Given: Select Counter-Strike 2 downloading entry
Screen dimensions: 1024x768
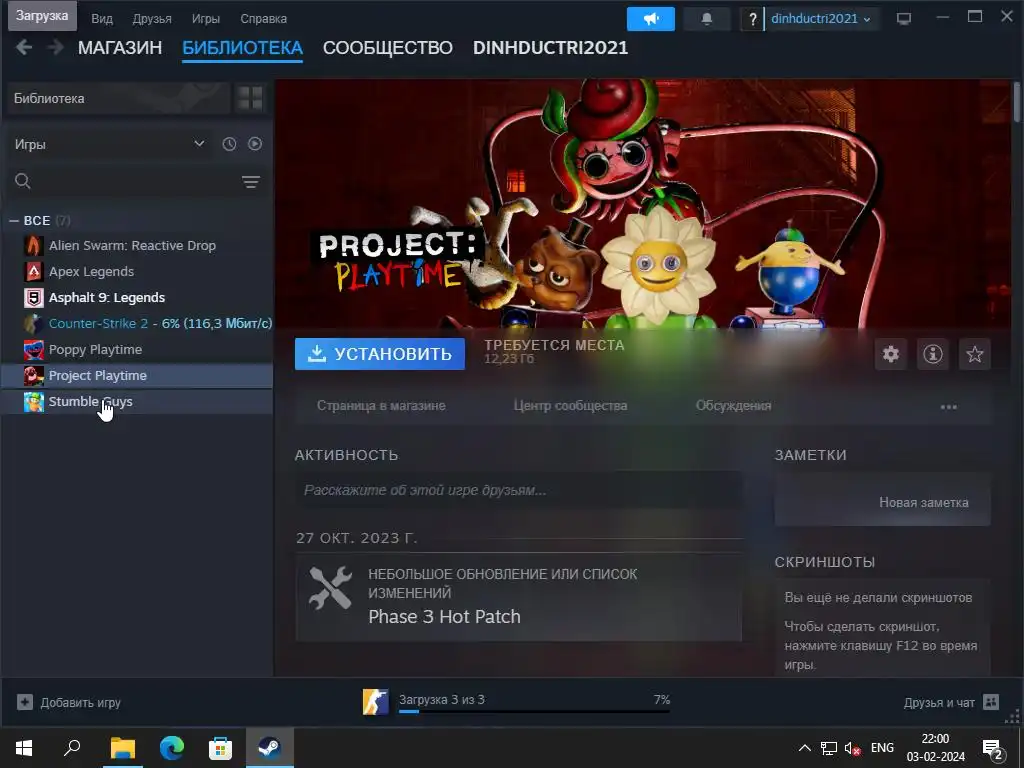Looking at the screenshot, I should (x=137, y=323).
